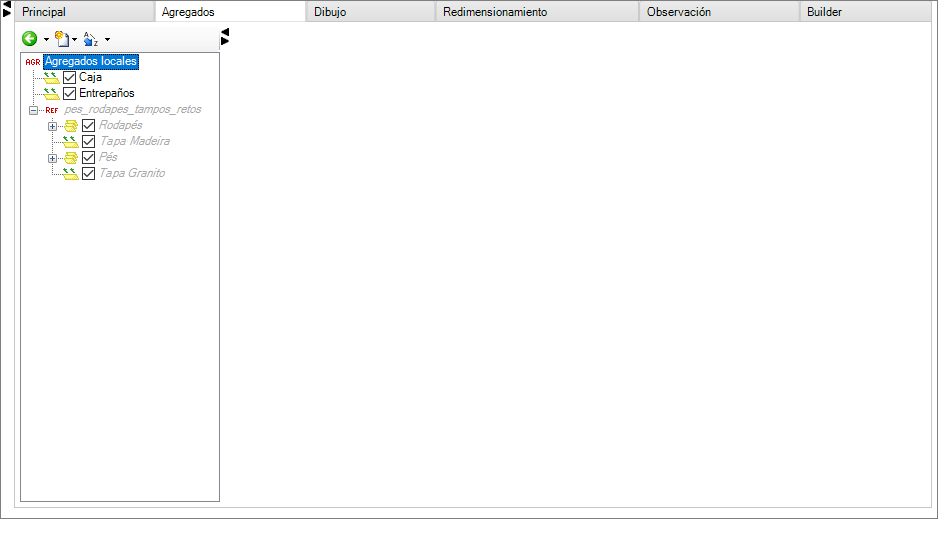Click the aggregate icon beside Tapa Granito

point(71,173)
